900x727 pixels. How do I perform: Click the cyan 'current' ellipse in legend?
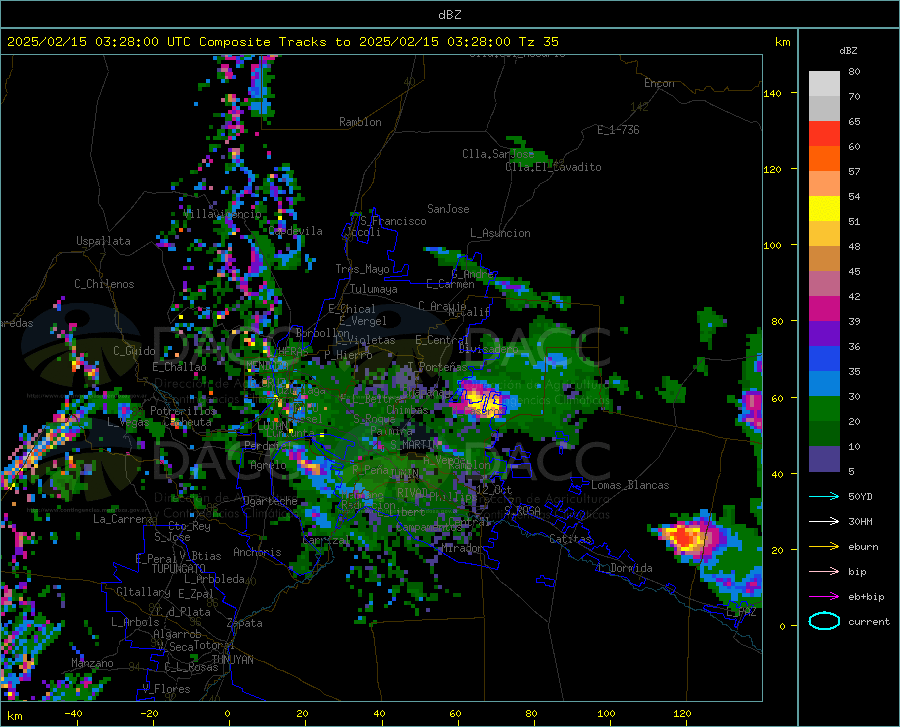point(824,621)
